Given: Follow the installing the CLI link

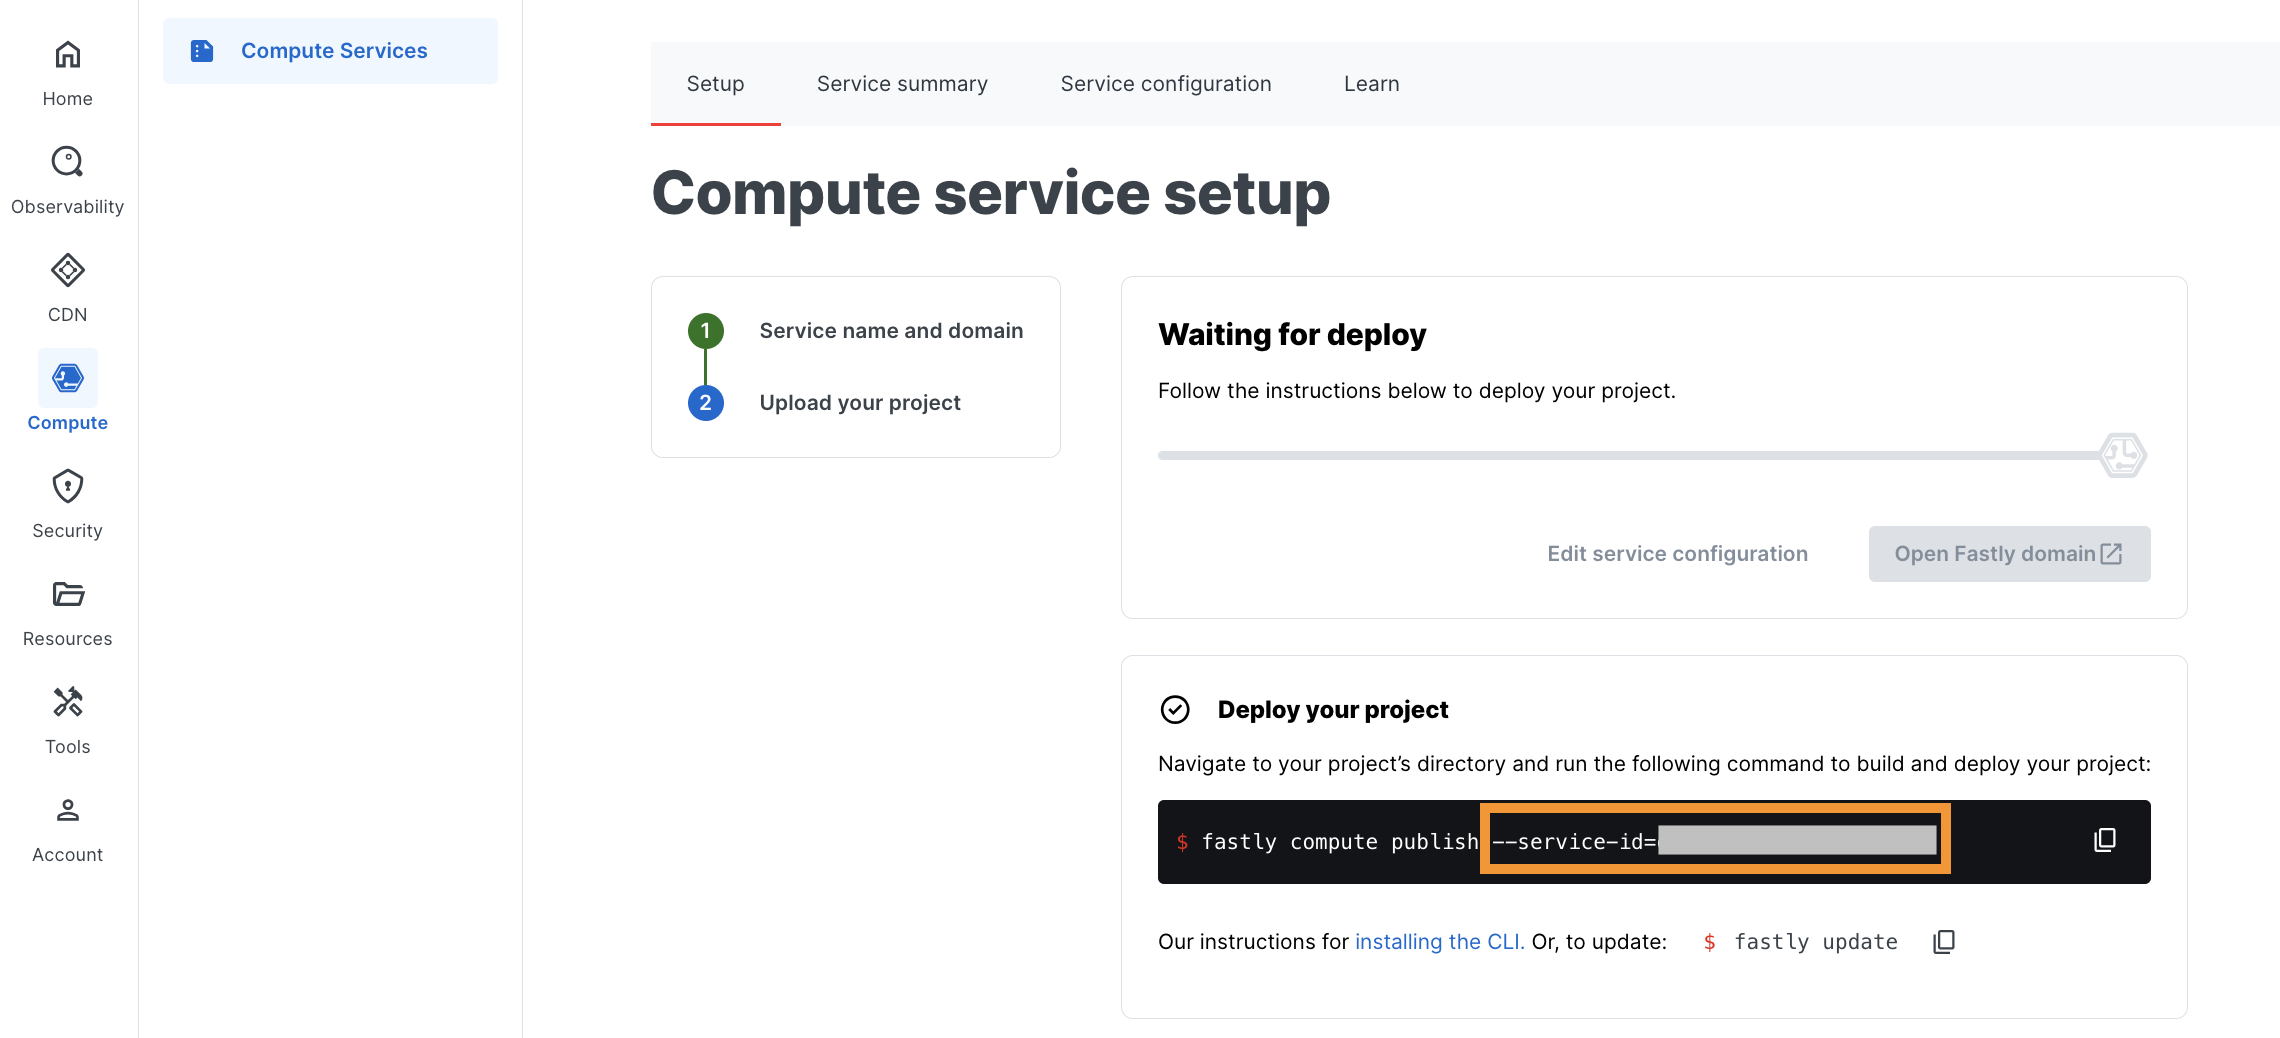Looking at the screenshot, I should click(x=1439, y=942).
